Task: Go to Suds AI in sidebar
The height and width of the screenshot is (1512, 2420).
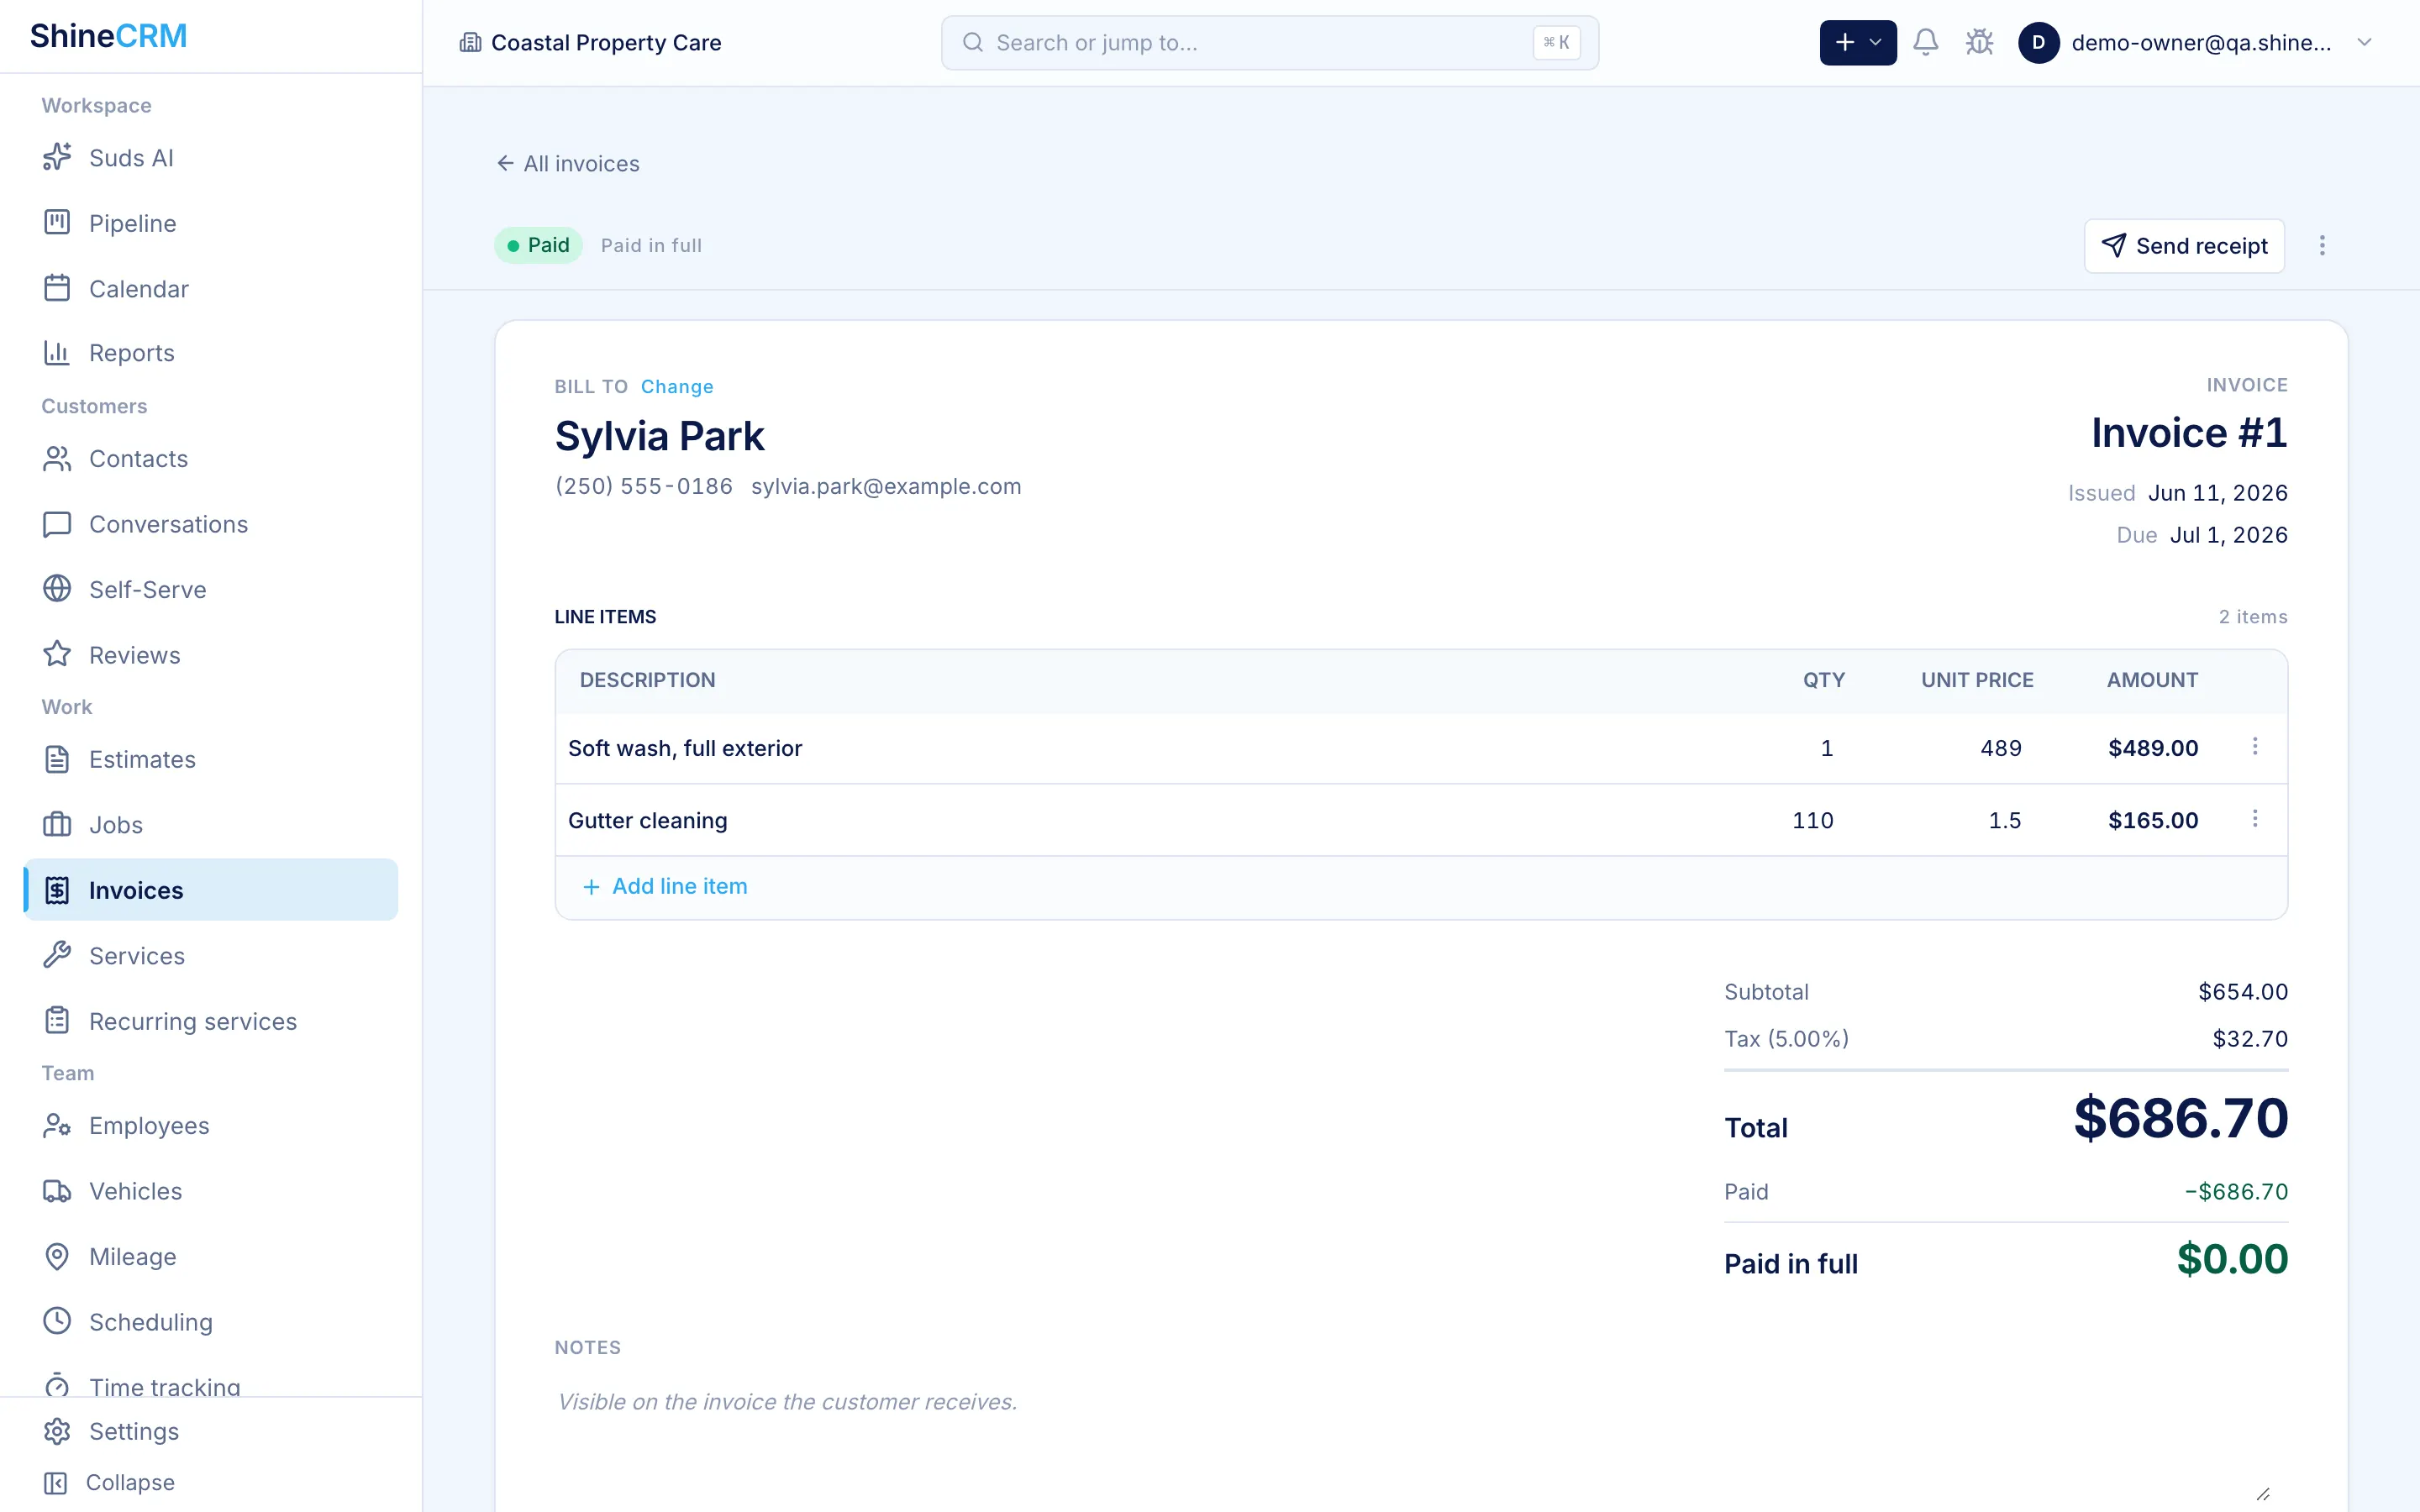Action: [211, 158]
